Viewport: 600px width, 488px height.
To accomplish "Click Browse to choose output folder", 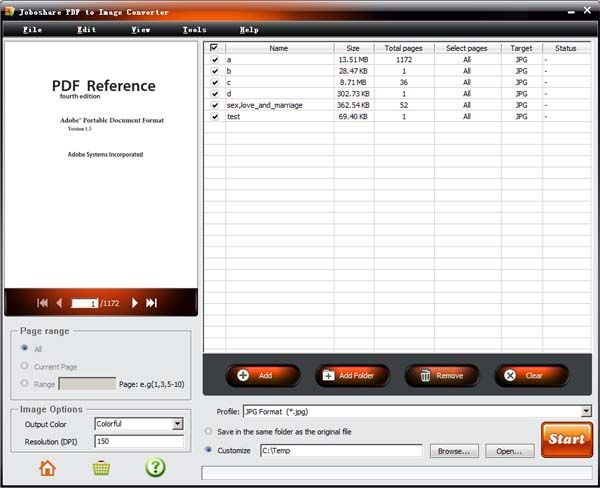I will point(454,451).
